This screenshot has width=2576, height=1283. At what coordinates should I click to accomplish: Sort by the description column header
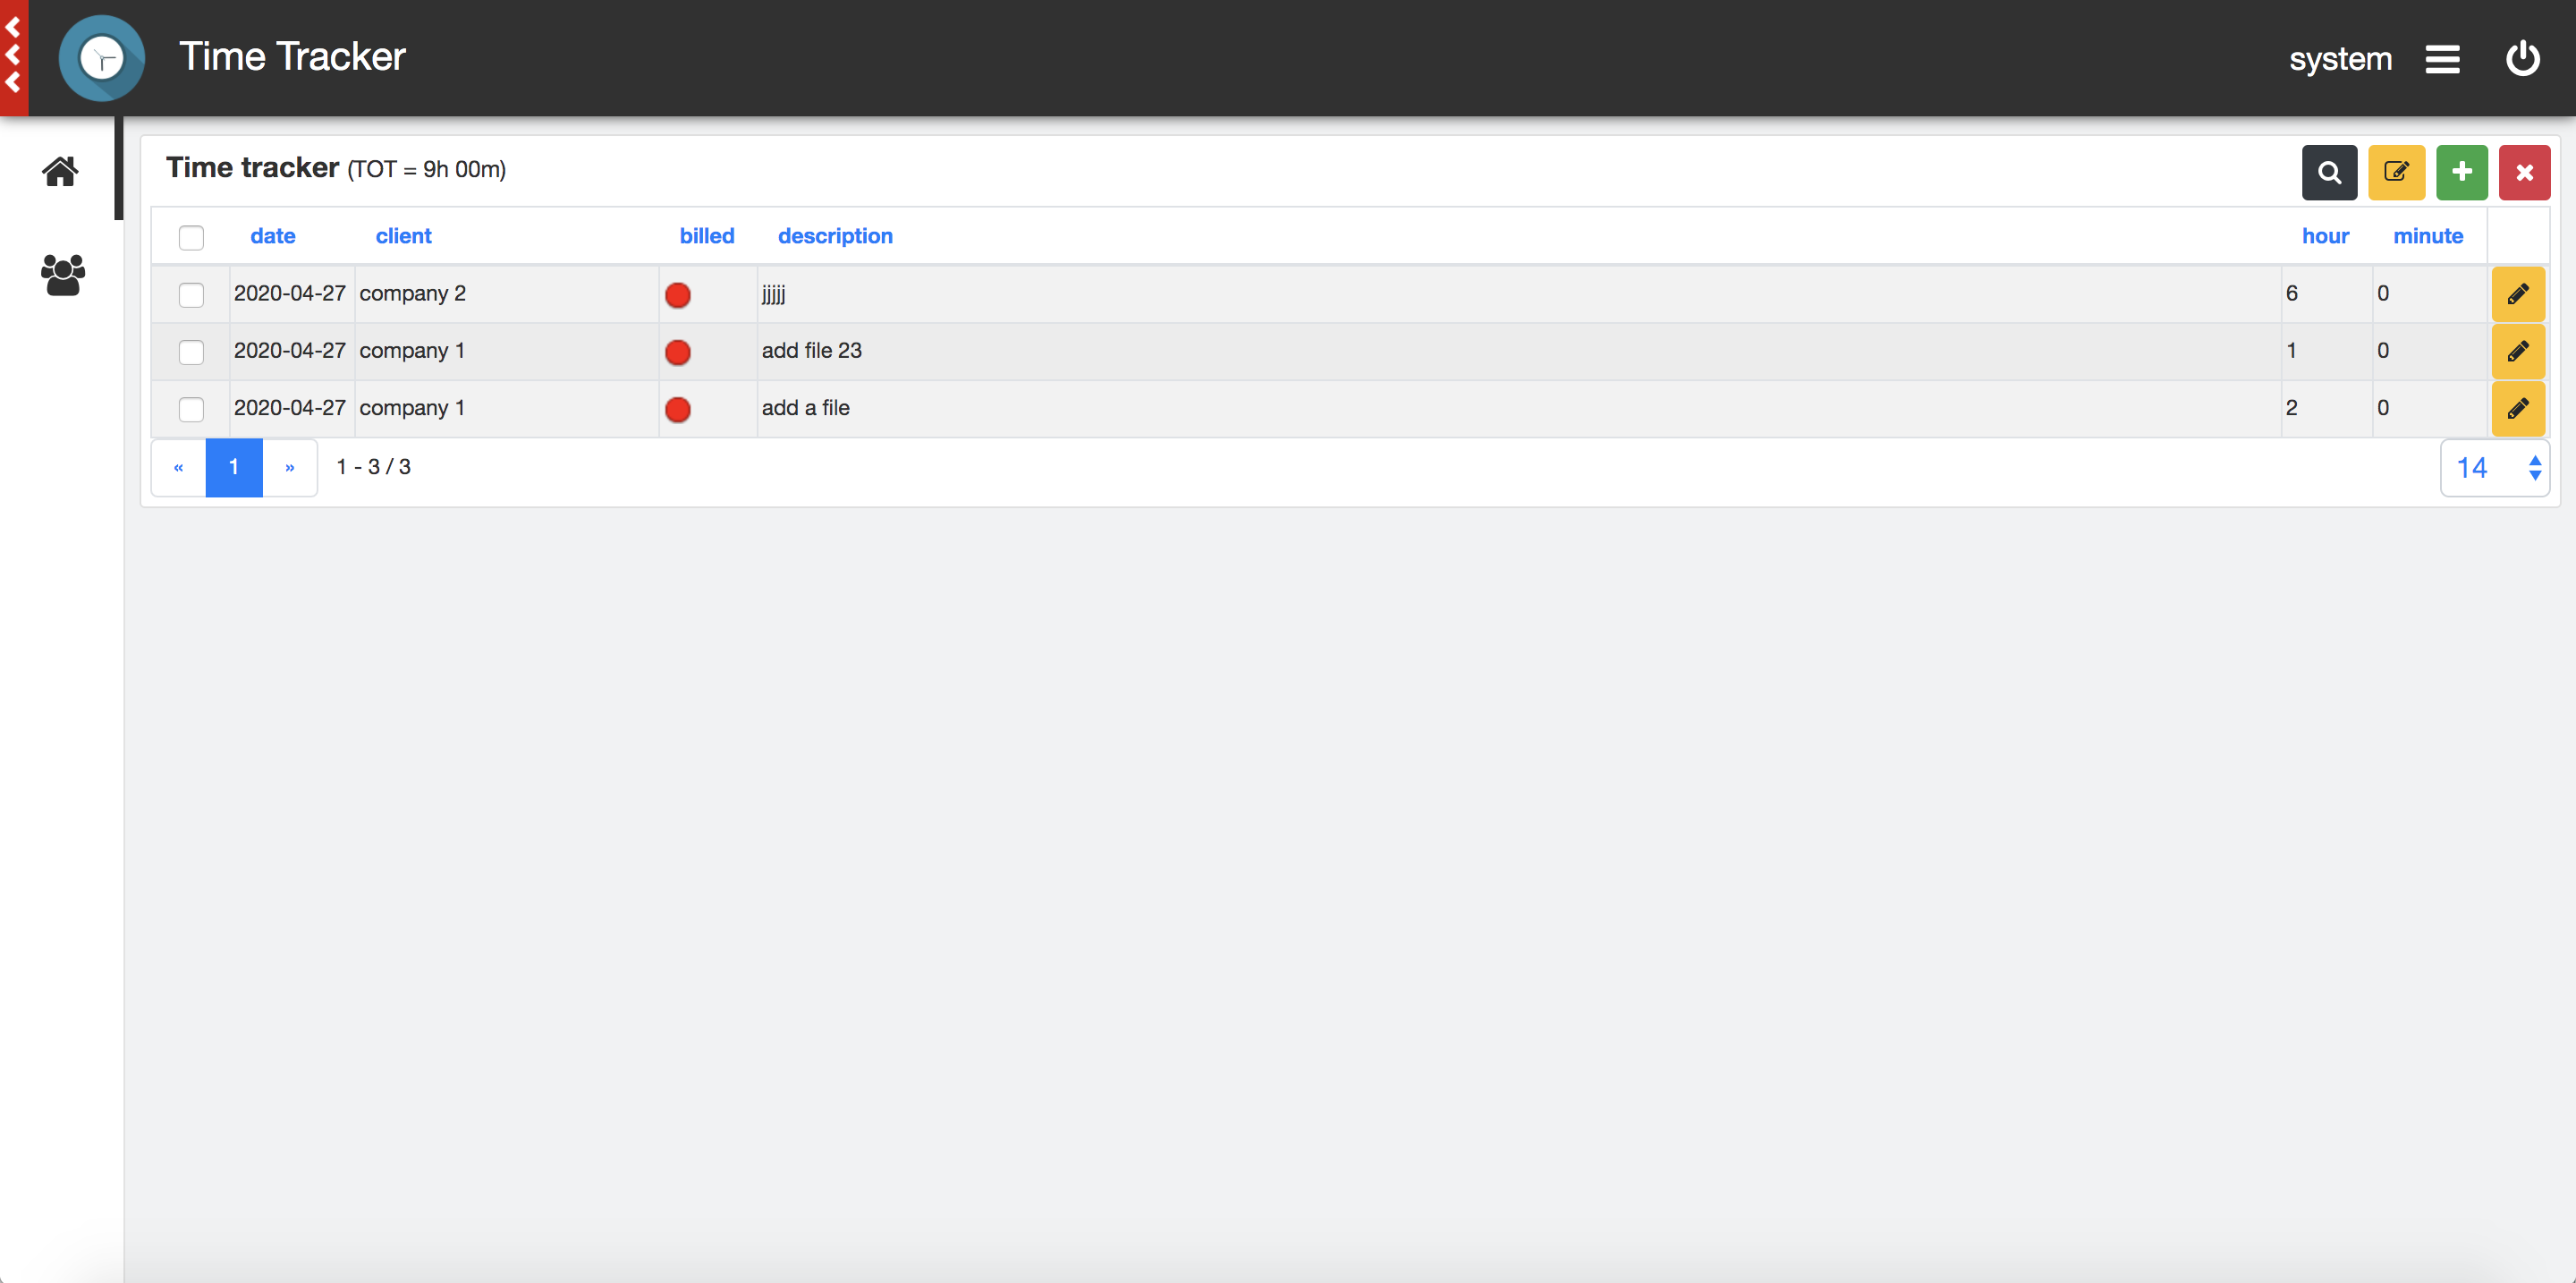835,236
